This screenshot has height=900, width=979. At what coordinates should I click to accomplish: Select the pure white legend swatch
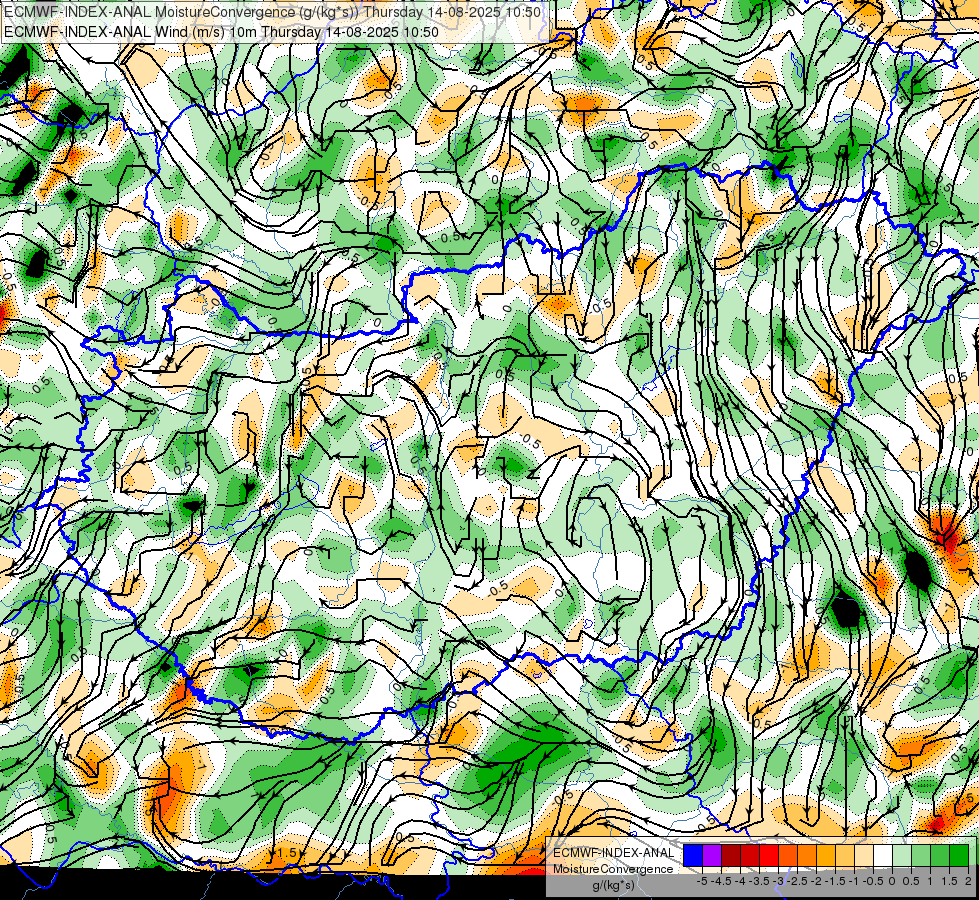[883, 855]
